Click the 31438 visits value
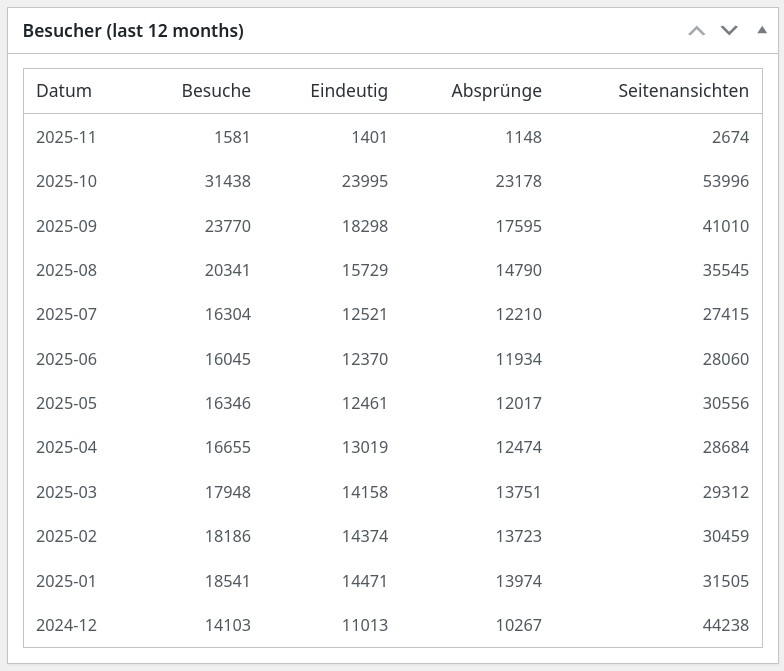The width and height of the screenshot is (784, 671). tap(226, 181)
